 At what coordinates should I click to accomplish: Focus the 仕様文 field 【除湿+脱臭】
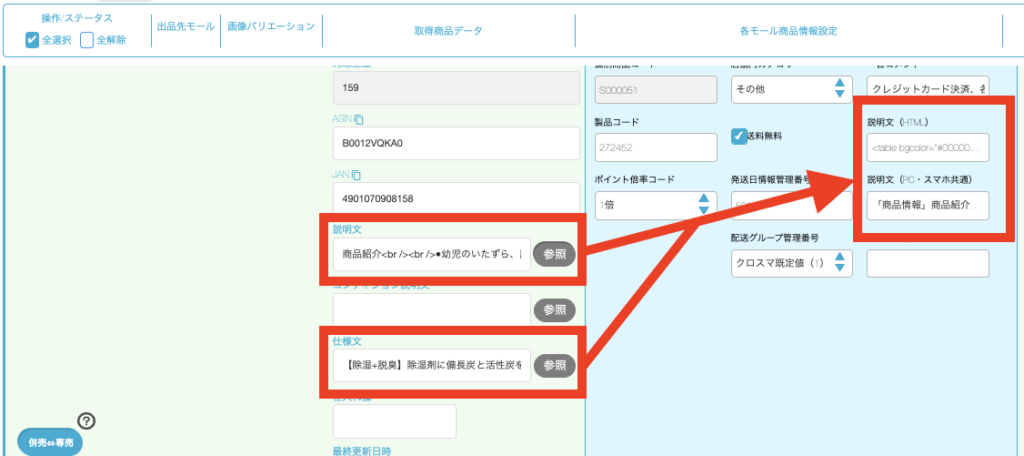pyautogui.click(x=432, y=366)
